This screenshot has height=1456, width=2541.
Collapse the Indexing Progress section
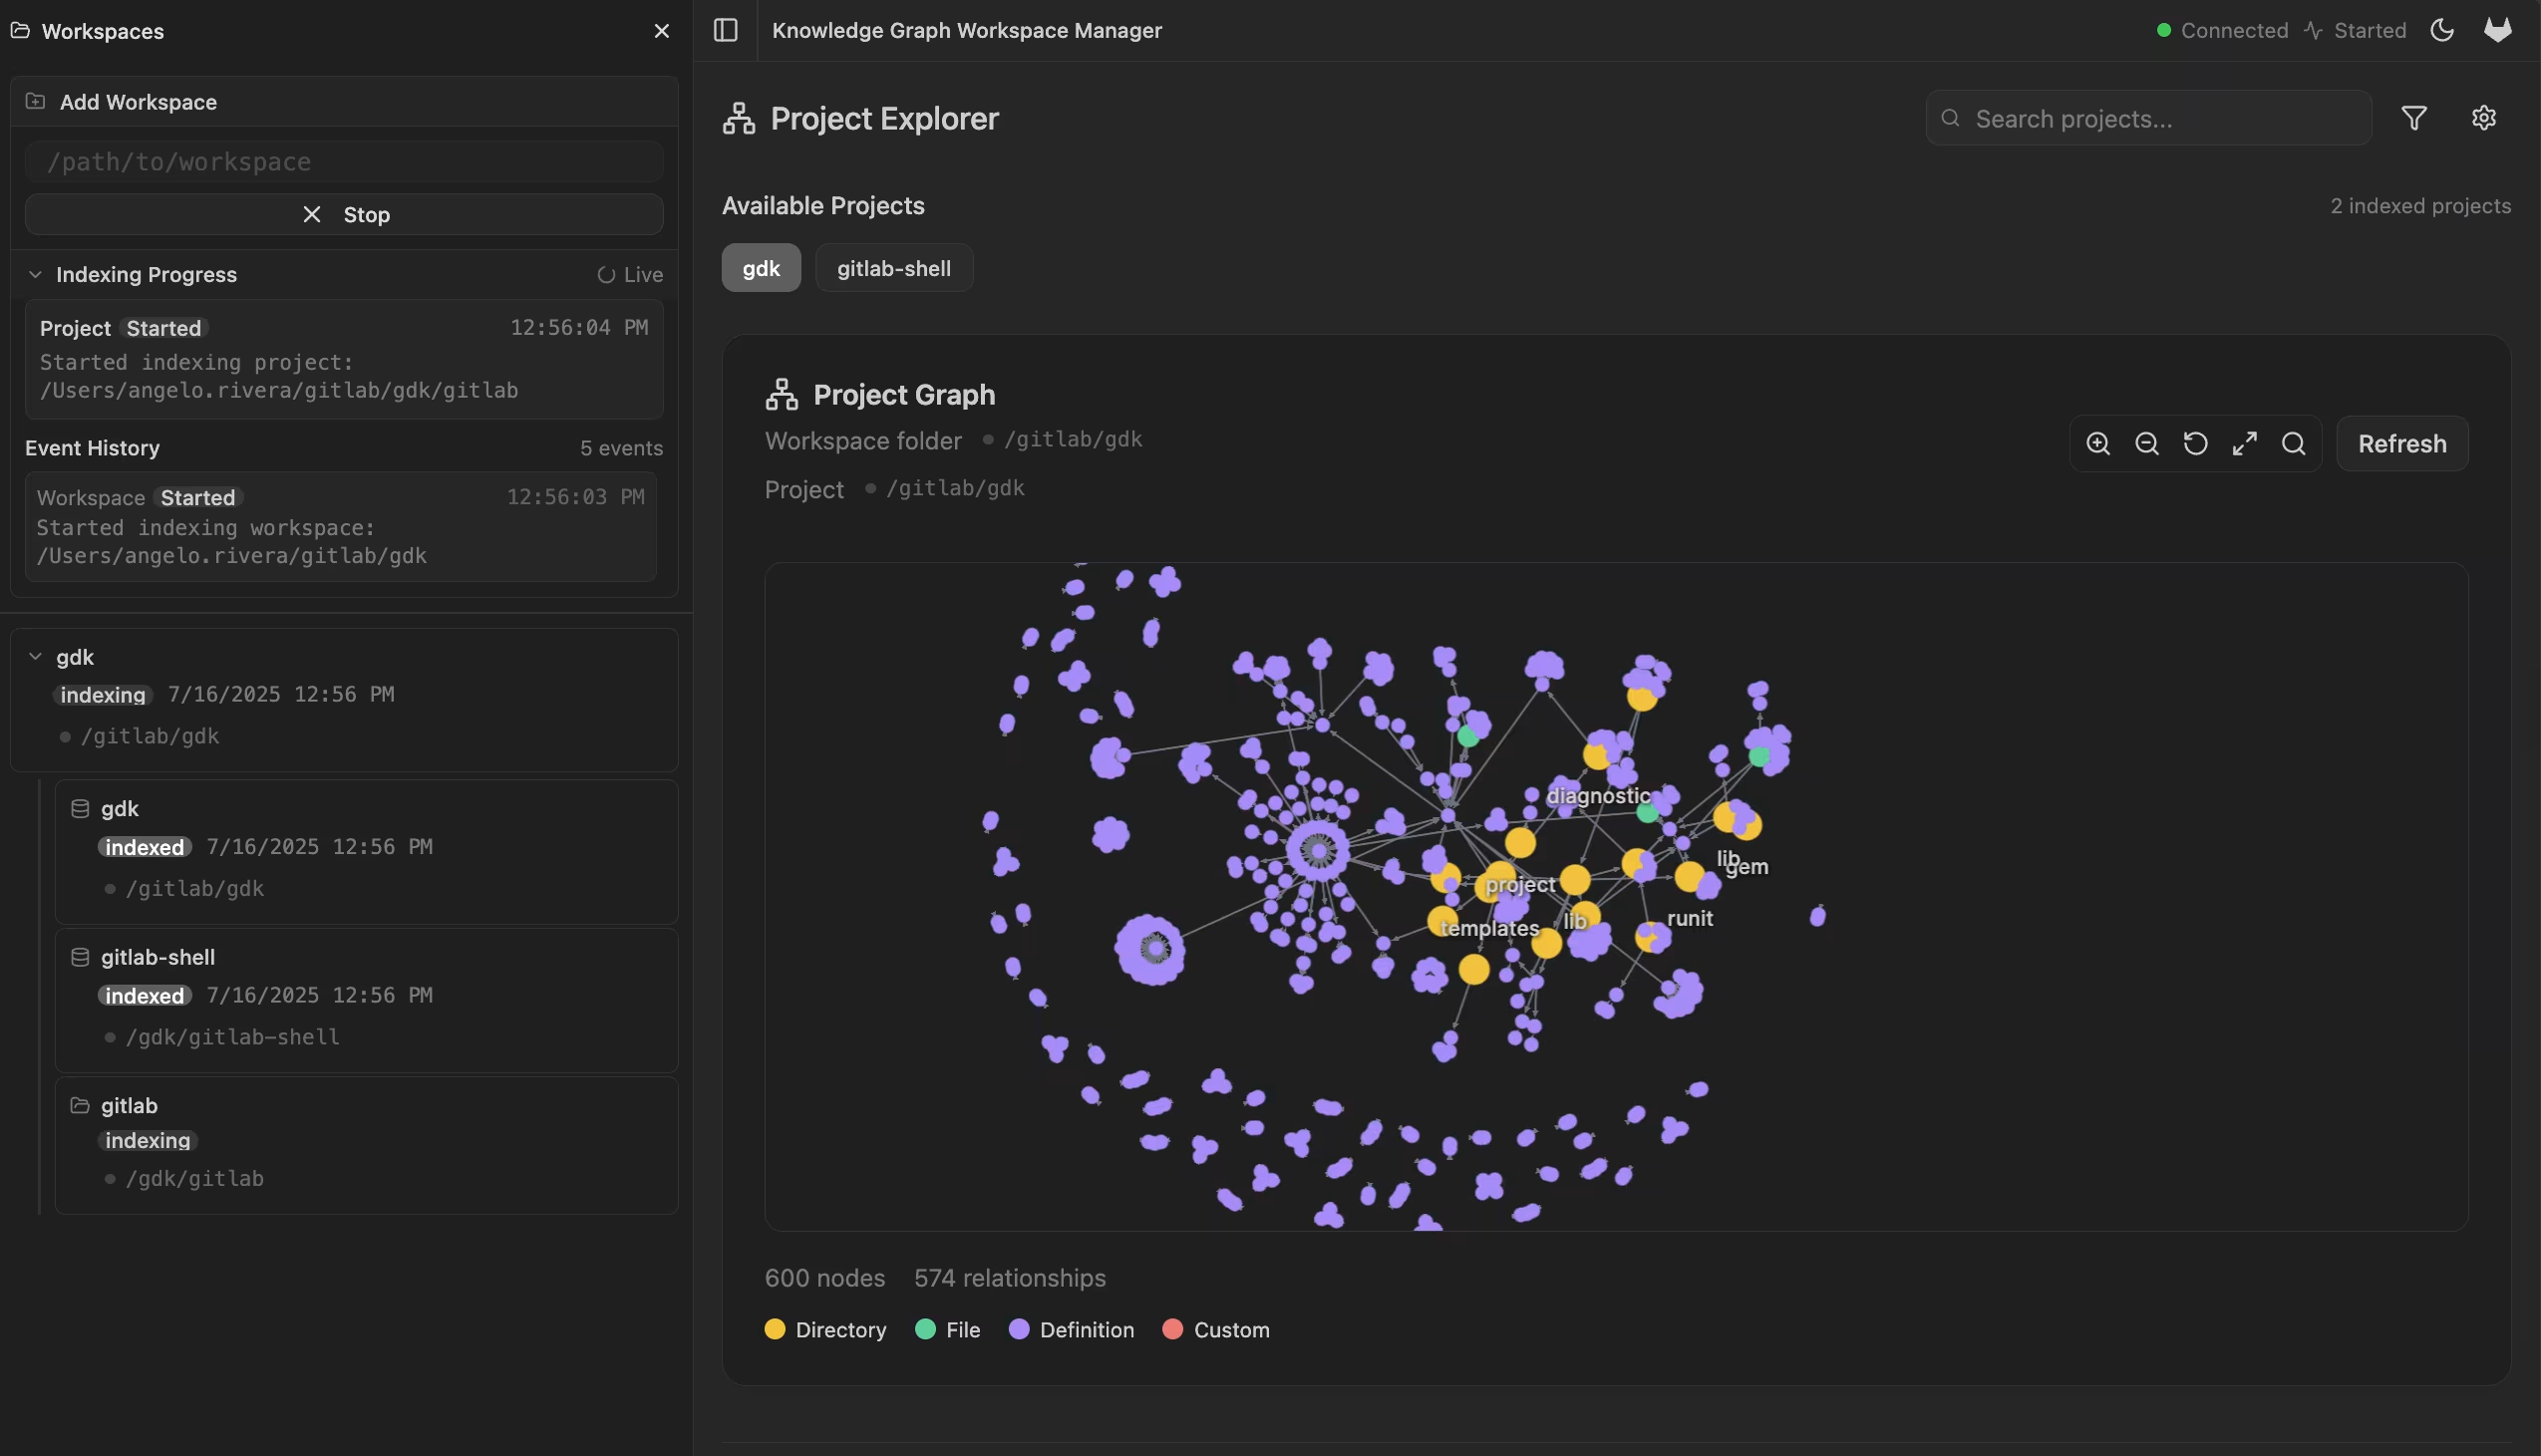click(34, 274)
